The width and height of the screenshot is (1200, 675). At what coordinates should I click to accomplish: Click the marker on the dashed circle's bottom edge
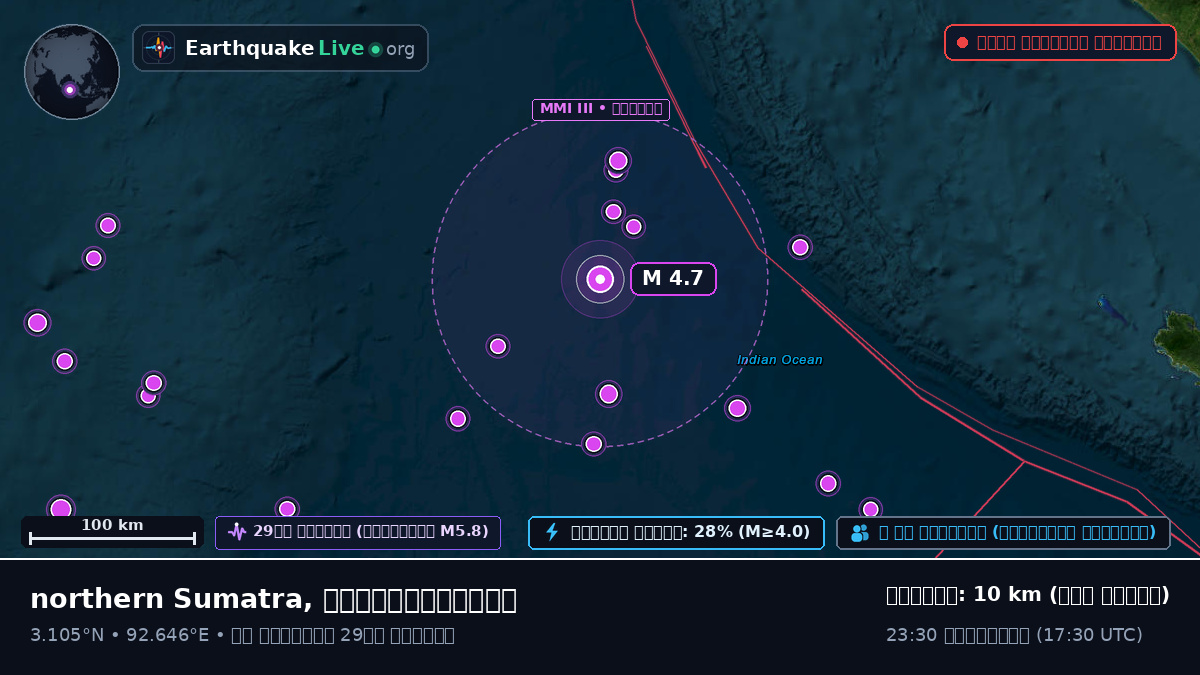pos(594,444)
